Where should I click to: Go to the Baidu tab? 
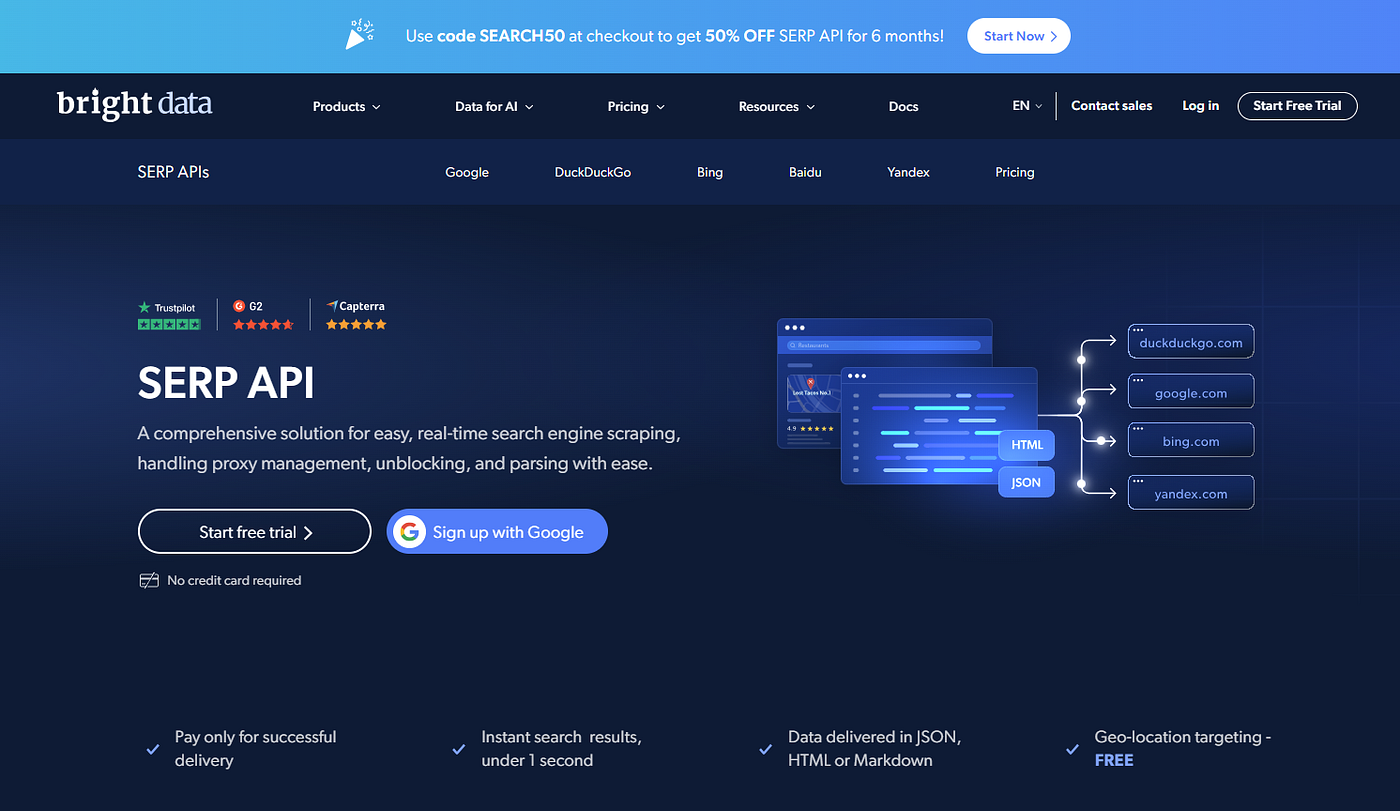[805, 172]
